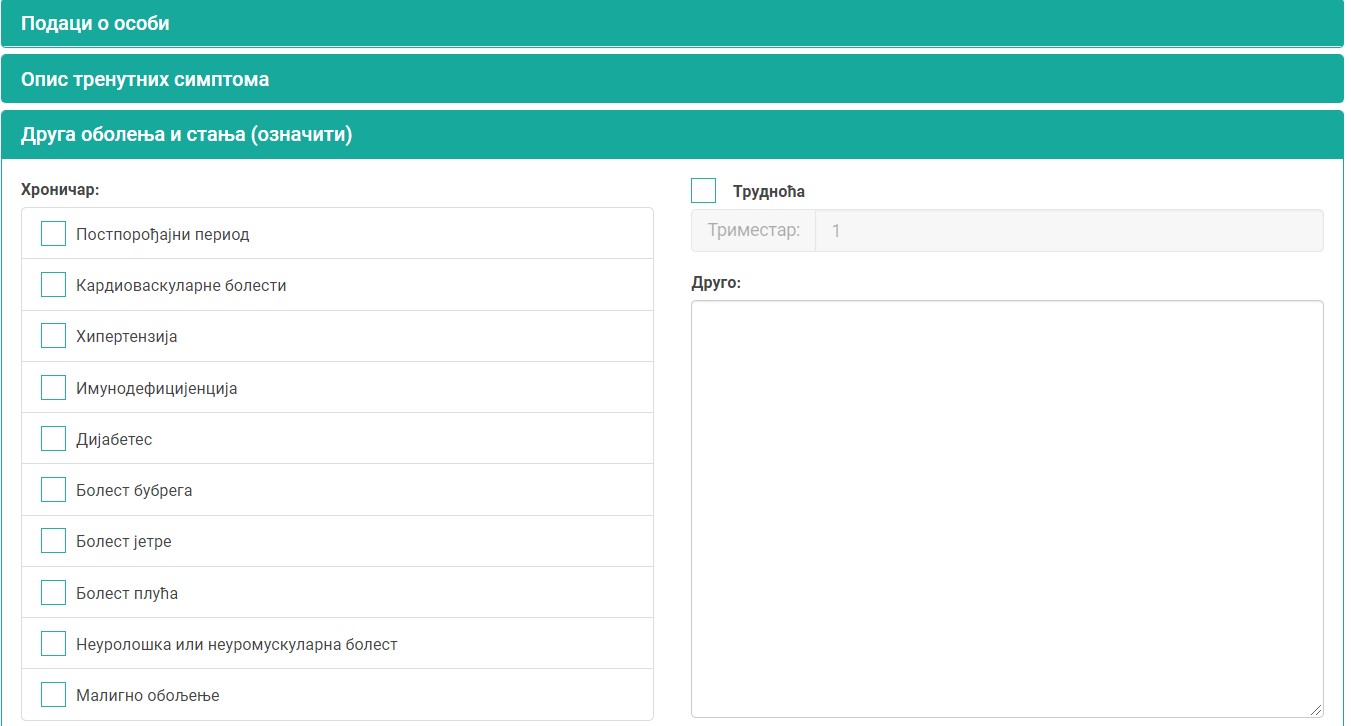Click the Хроничар label

click(60, 188)
